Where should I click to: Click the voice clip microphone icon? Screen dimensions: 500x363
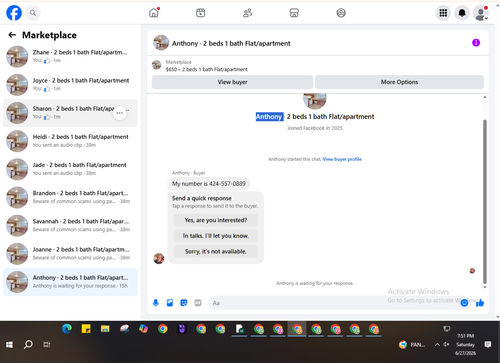pos(156,303)
